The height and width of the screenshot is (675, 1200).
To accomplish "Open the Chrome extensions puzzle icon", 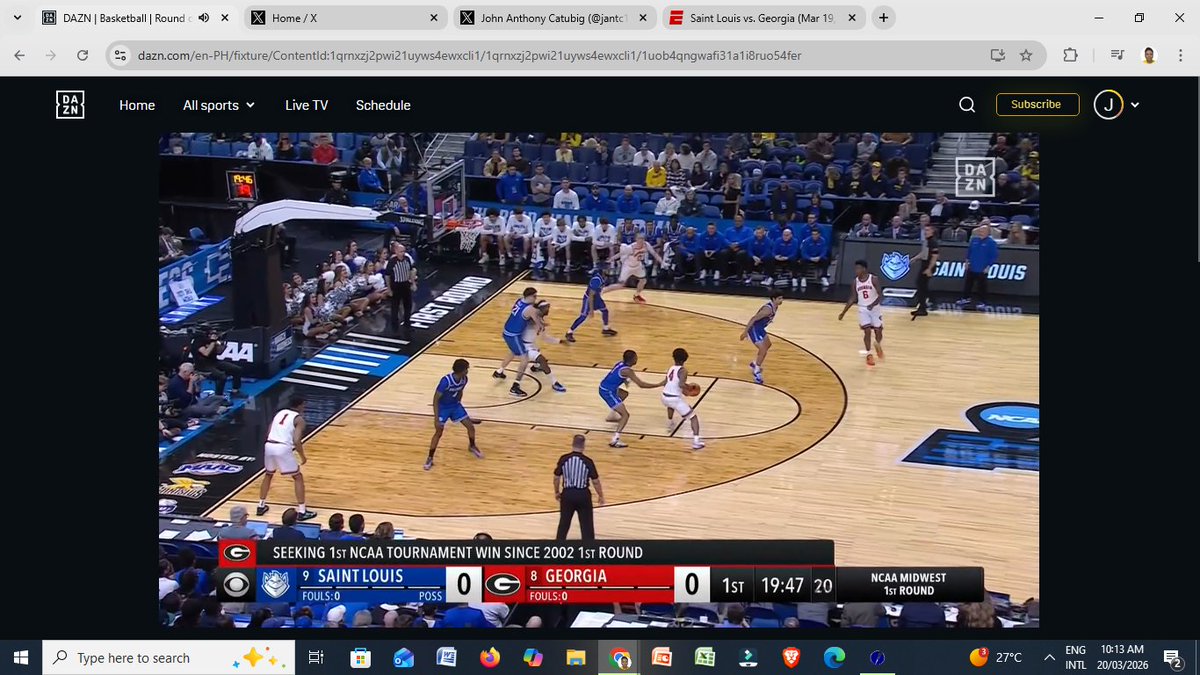I will coord(1070,56).
